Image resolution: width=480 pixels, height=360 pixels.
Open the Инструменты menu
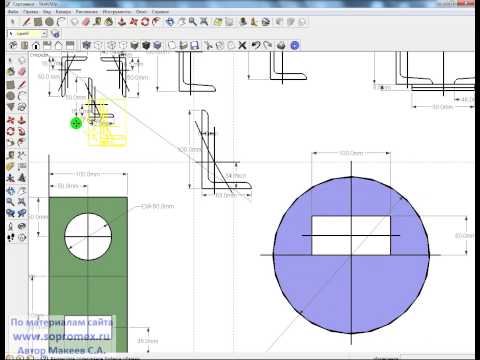[116, 12]
